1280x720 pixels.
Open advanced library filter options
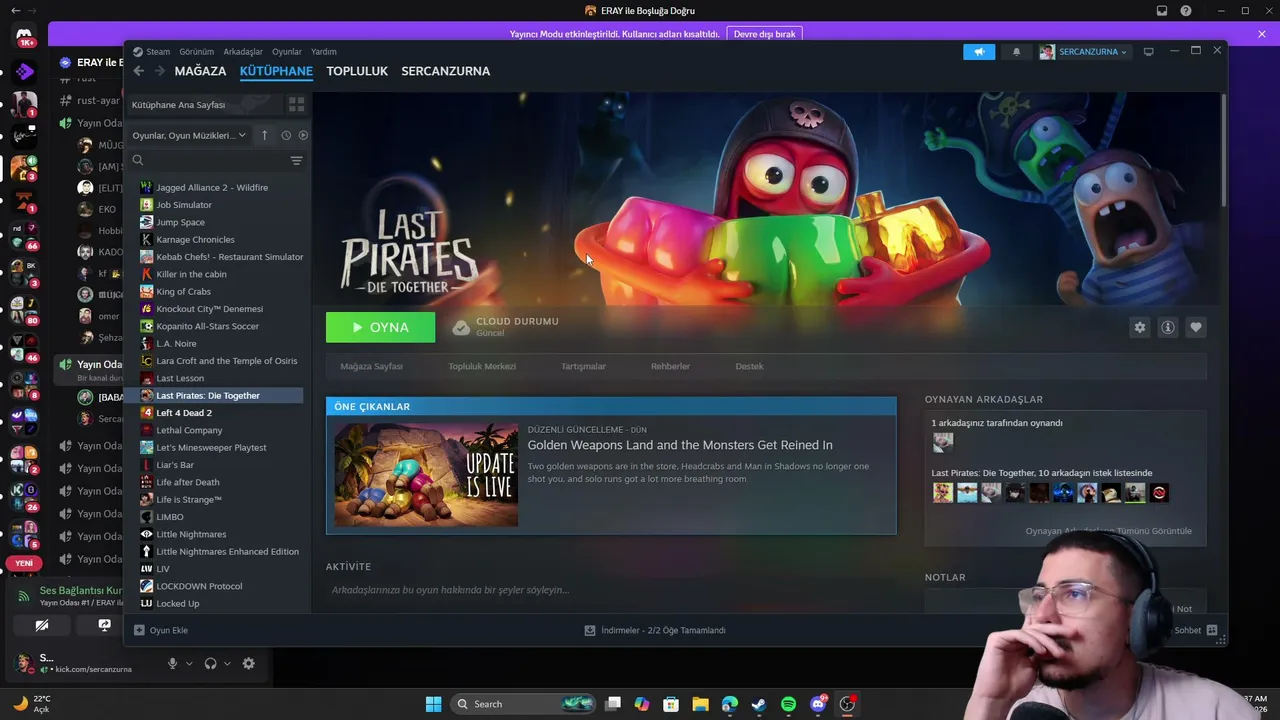pyautogui.click(x=296, y=160)
